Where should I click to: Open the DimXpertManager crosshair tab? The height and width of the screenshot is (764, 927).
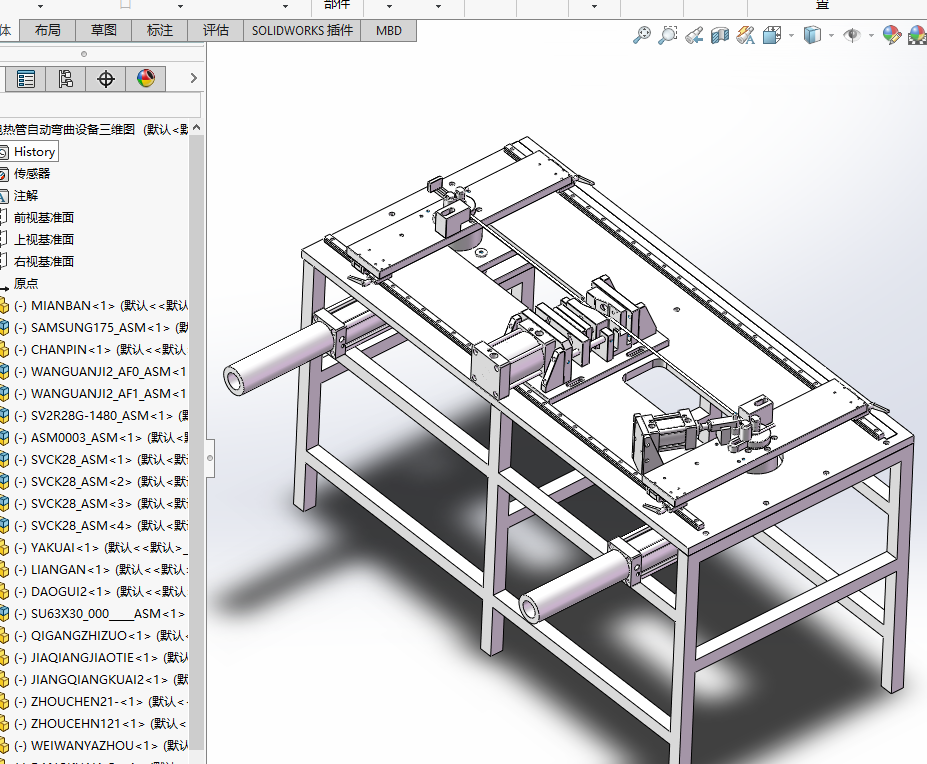pos(106,79)
